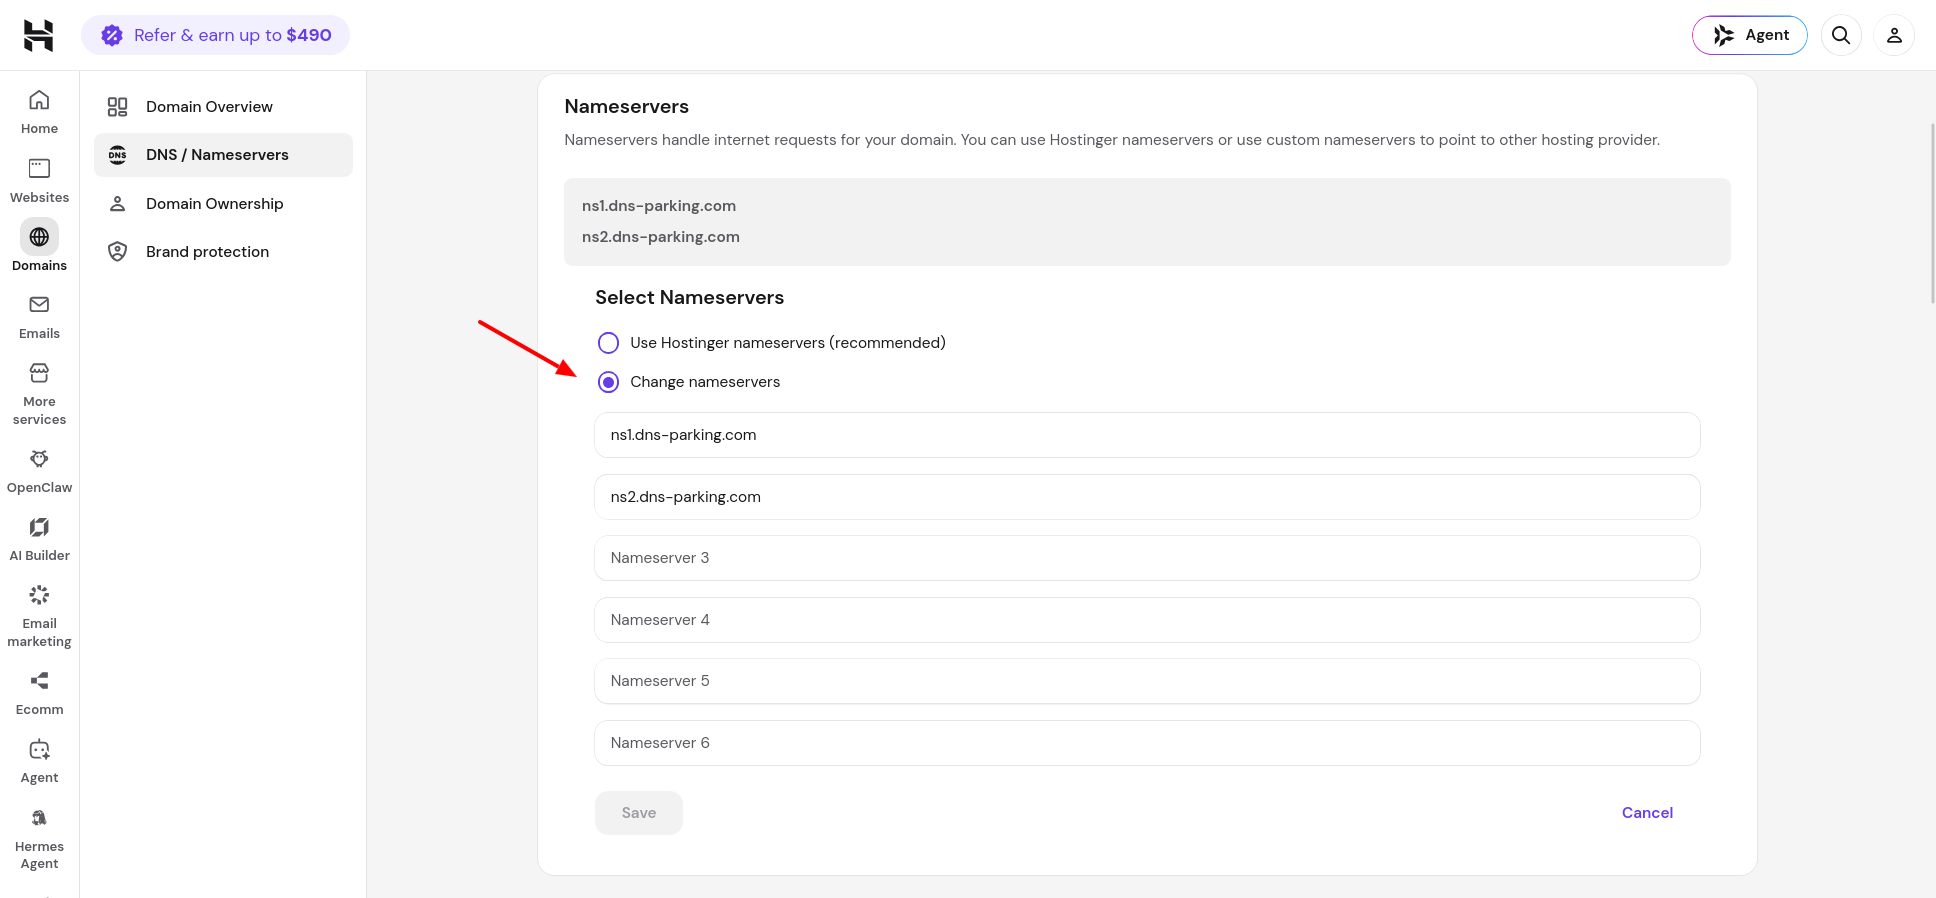Click the Nameservers heading
The image size is (1936, 898).
coord(626,107)
